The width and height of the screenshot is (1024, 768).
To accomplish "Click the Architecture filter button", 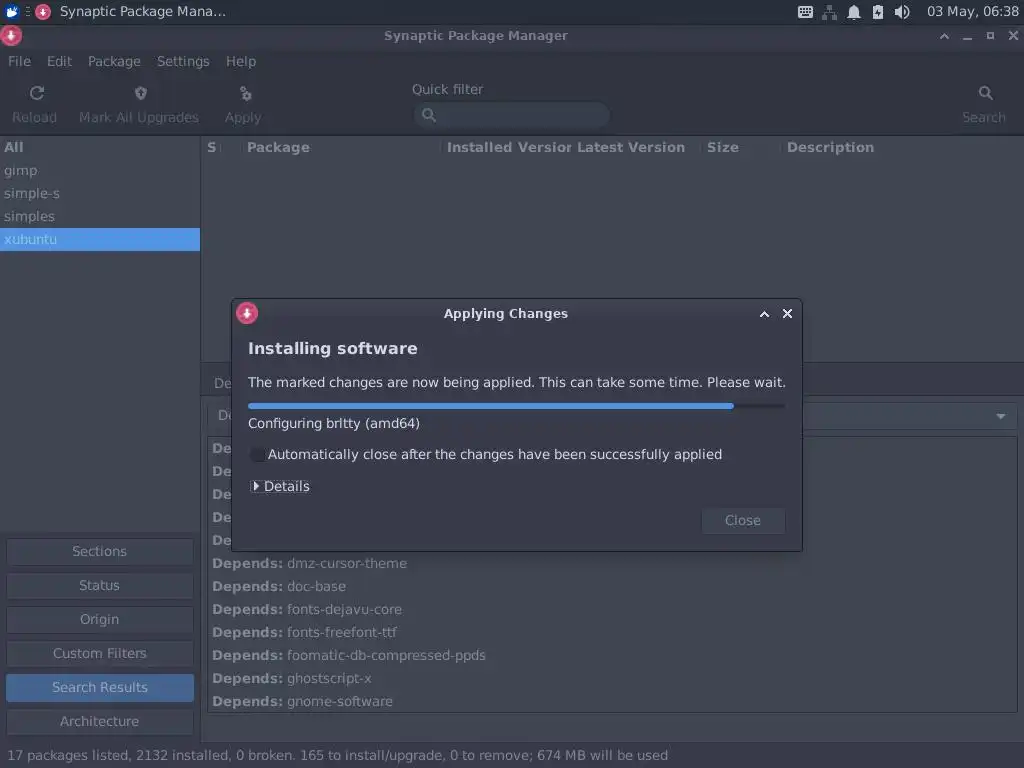I will (x=100, y=722).
